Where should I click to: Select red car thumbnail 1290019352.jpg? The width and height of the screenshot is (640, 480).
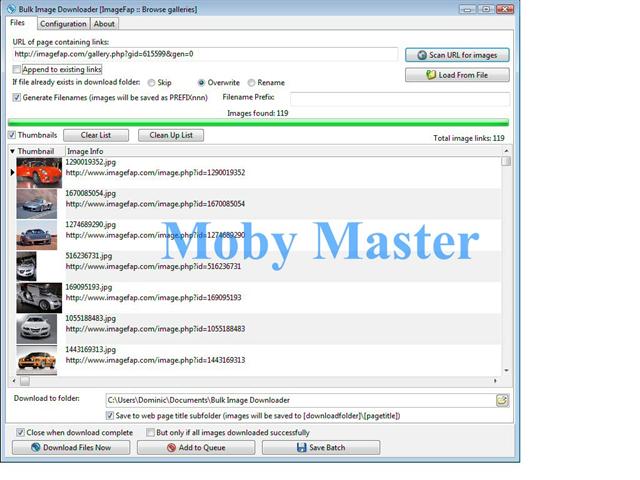[39, 173]
